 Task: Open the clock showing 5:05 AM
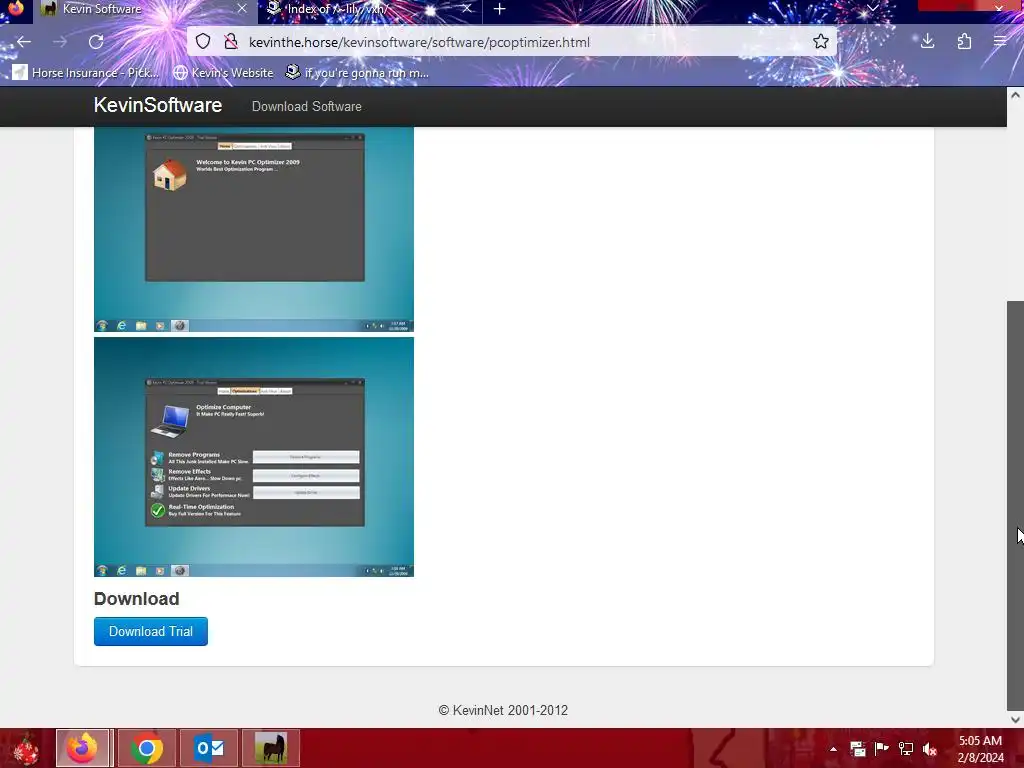980,749
